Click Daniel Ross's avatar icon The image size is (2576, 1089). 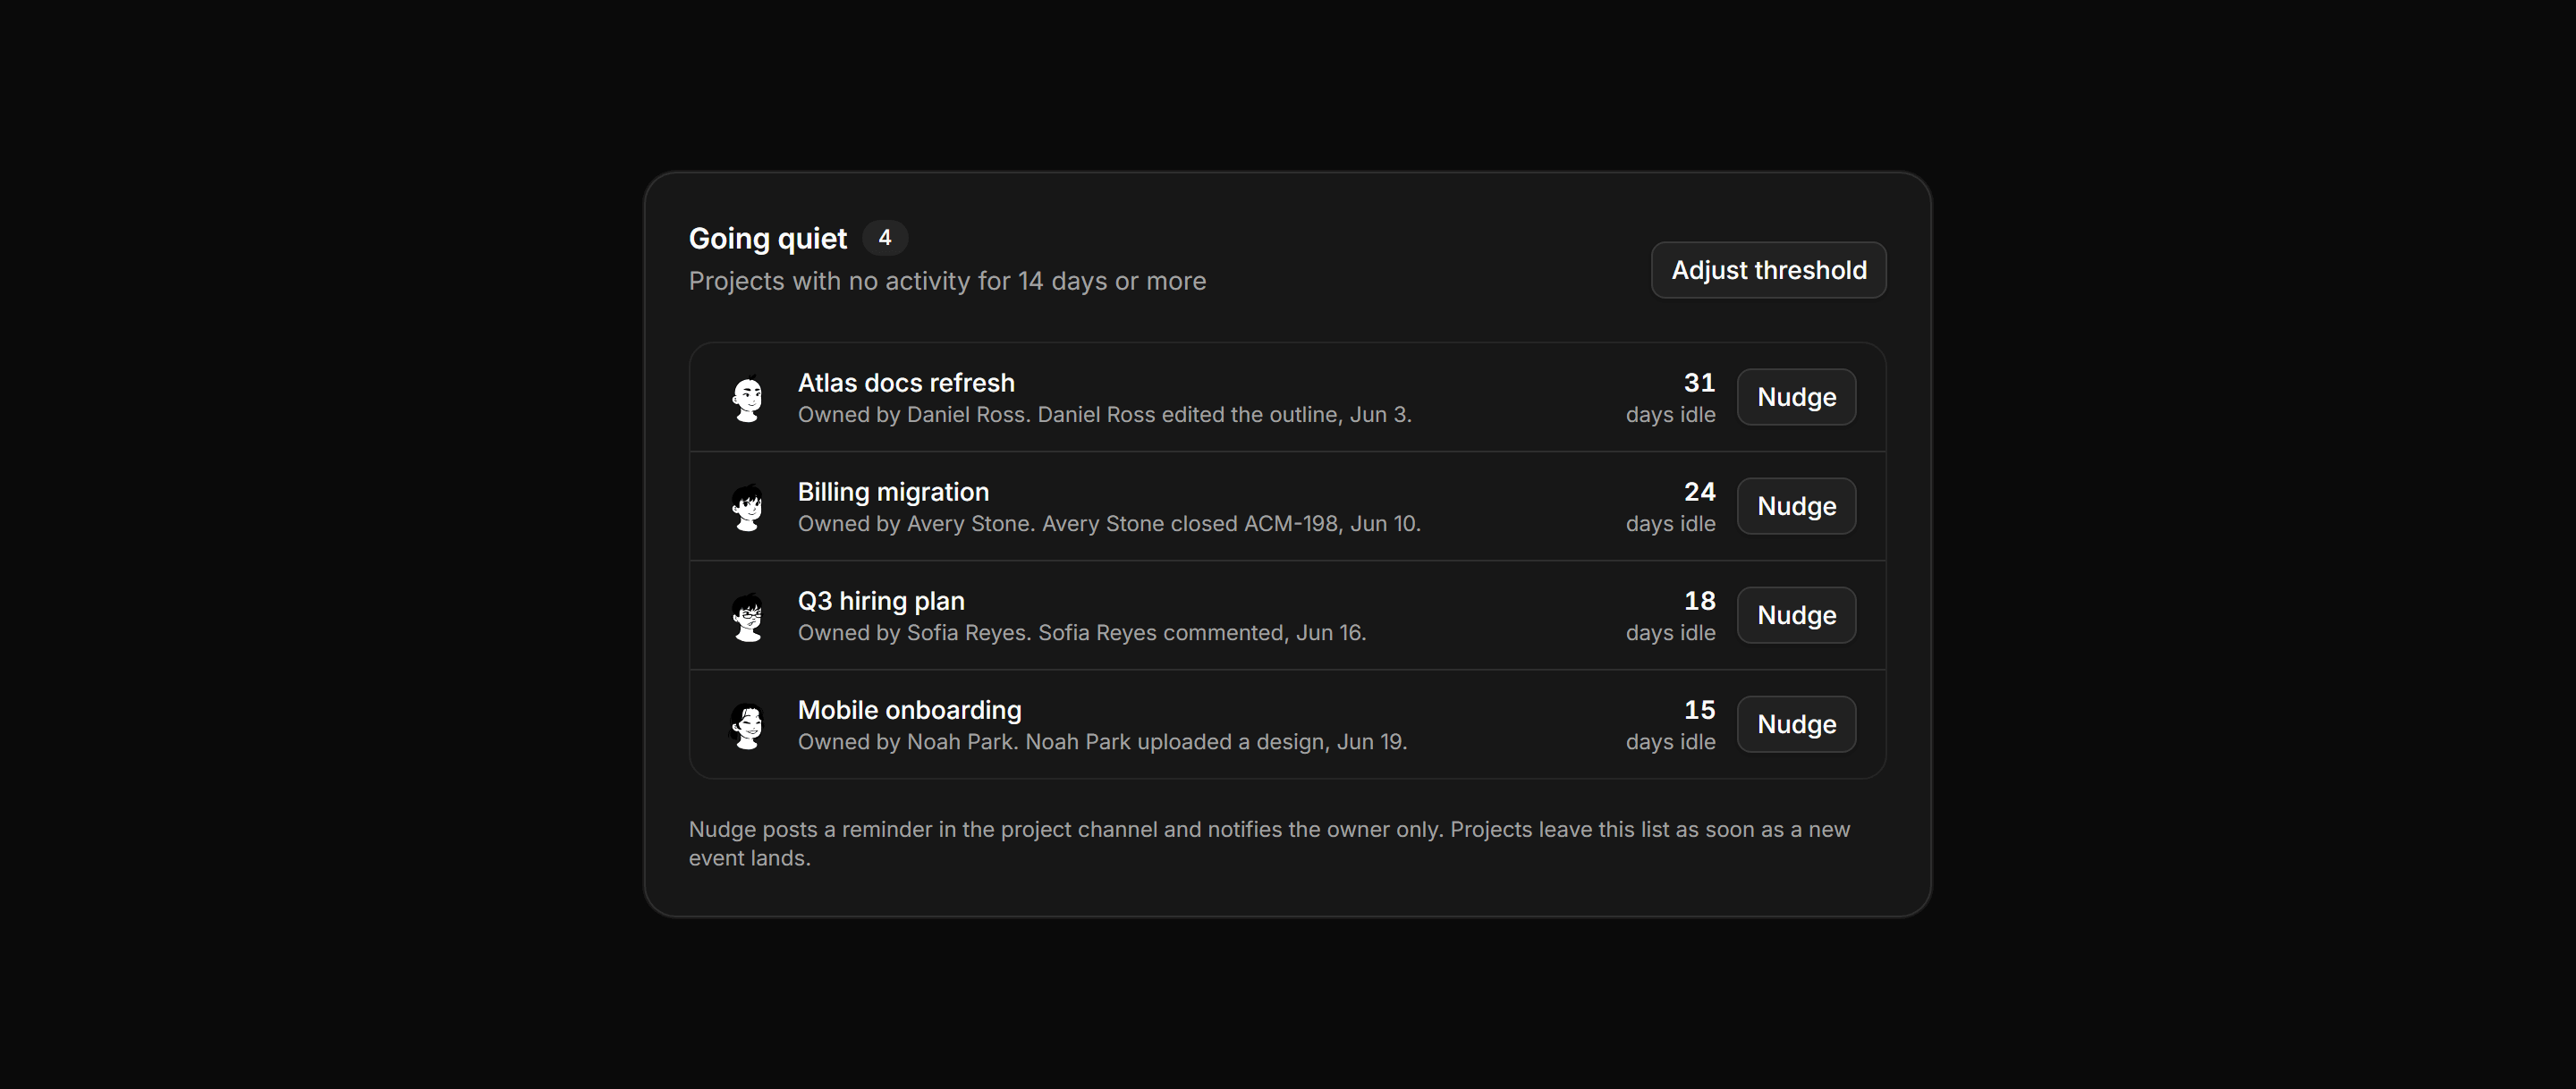[x=748, y=398]
